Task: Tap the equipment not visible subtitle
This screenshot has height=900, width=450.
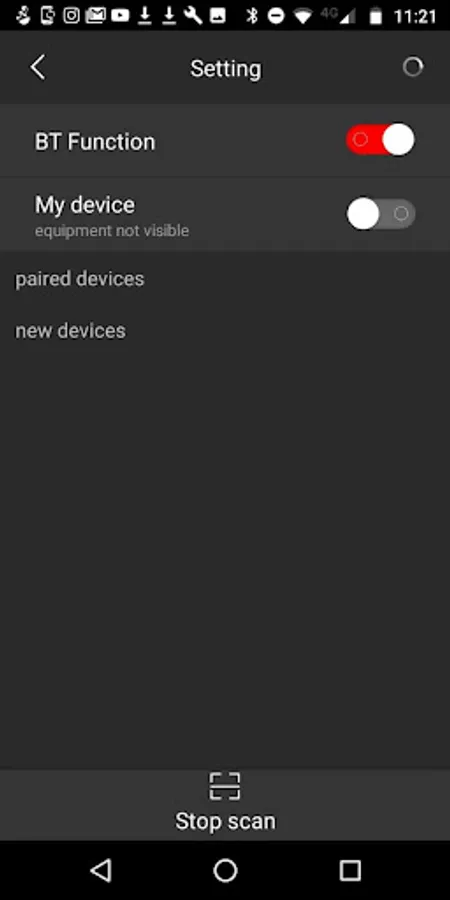Action: click(112, 231)
